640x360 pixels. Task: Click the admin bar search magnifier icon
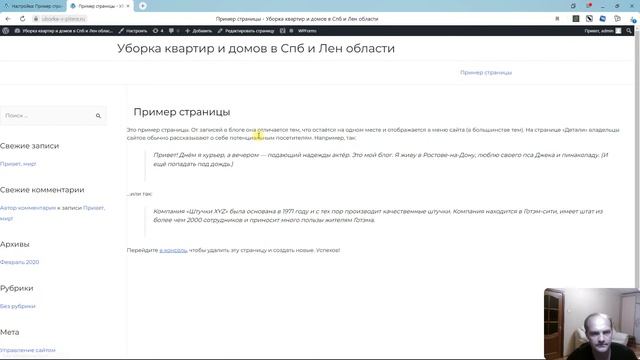pos(629,31)
